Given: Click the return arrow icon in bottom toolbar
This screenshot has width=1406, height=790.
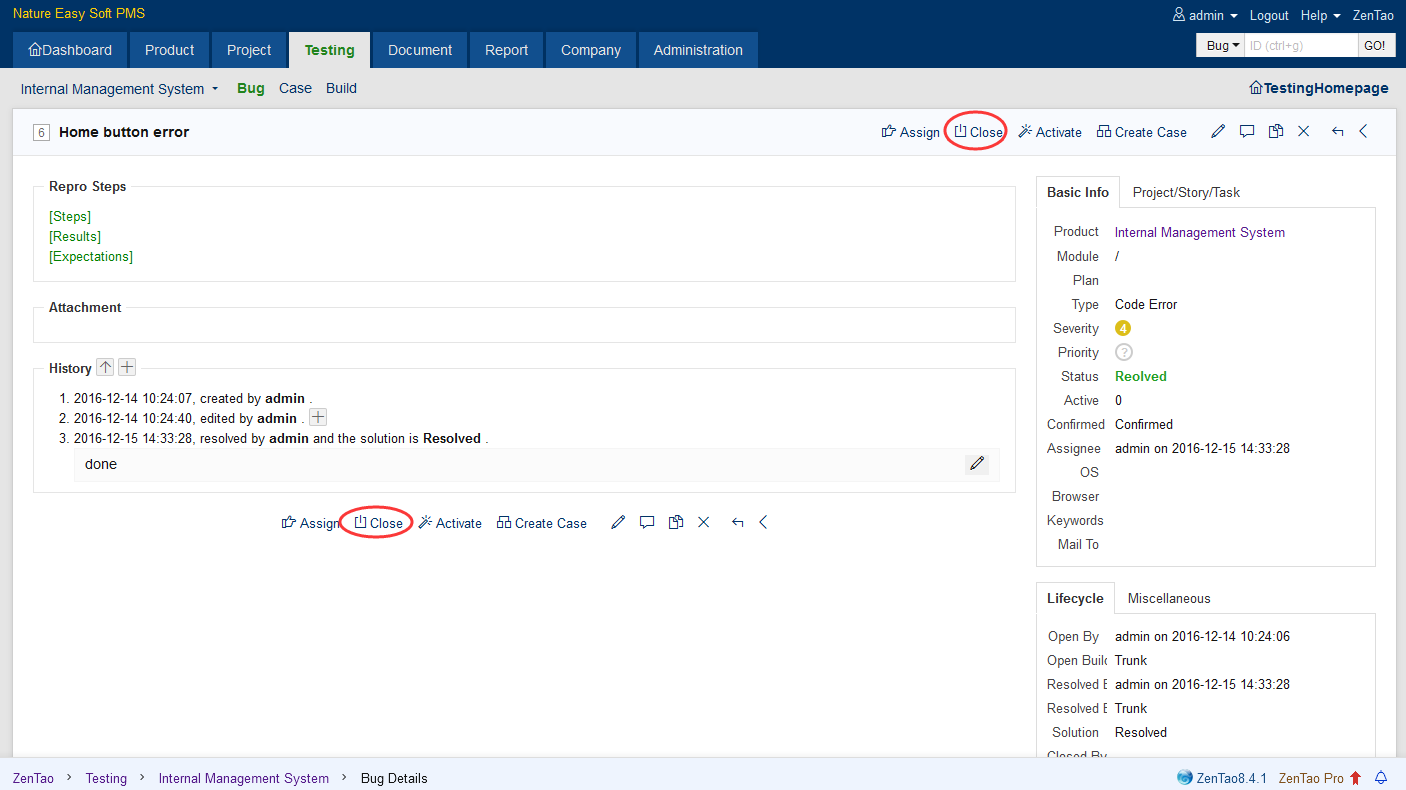Looking at the screenshot, I should pos(737,522).
